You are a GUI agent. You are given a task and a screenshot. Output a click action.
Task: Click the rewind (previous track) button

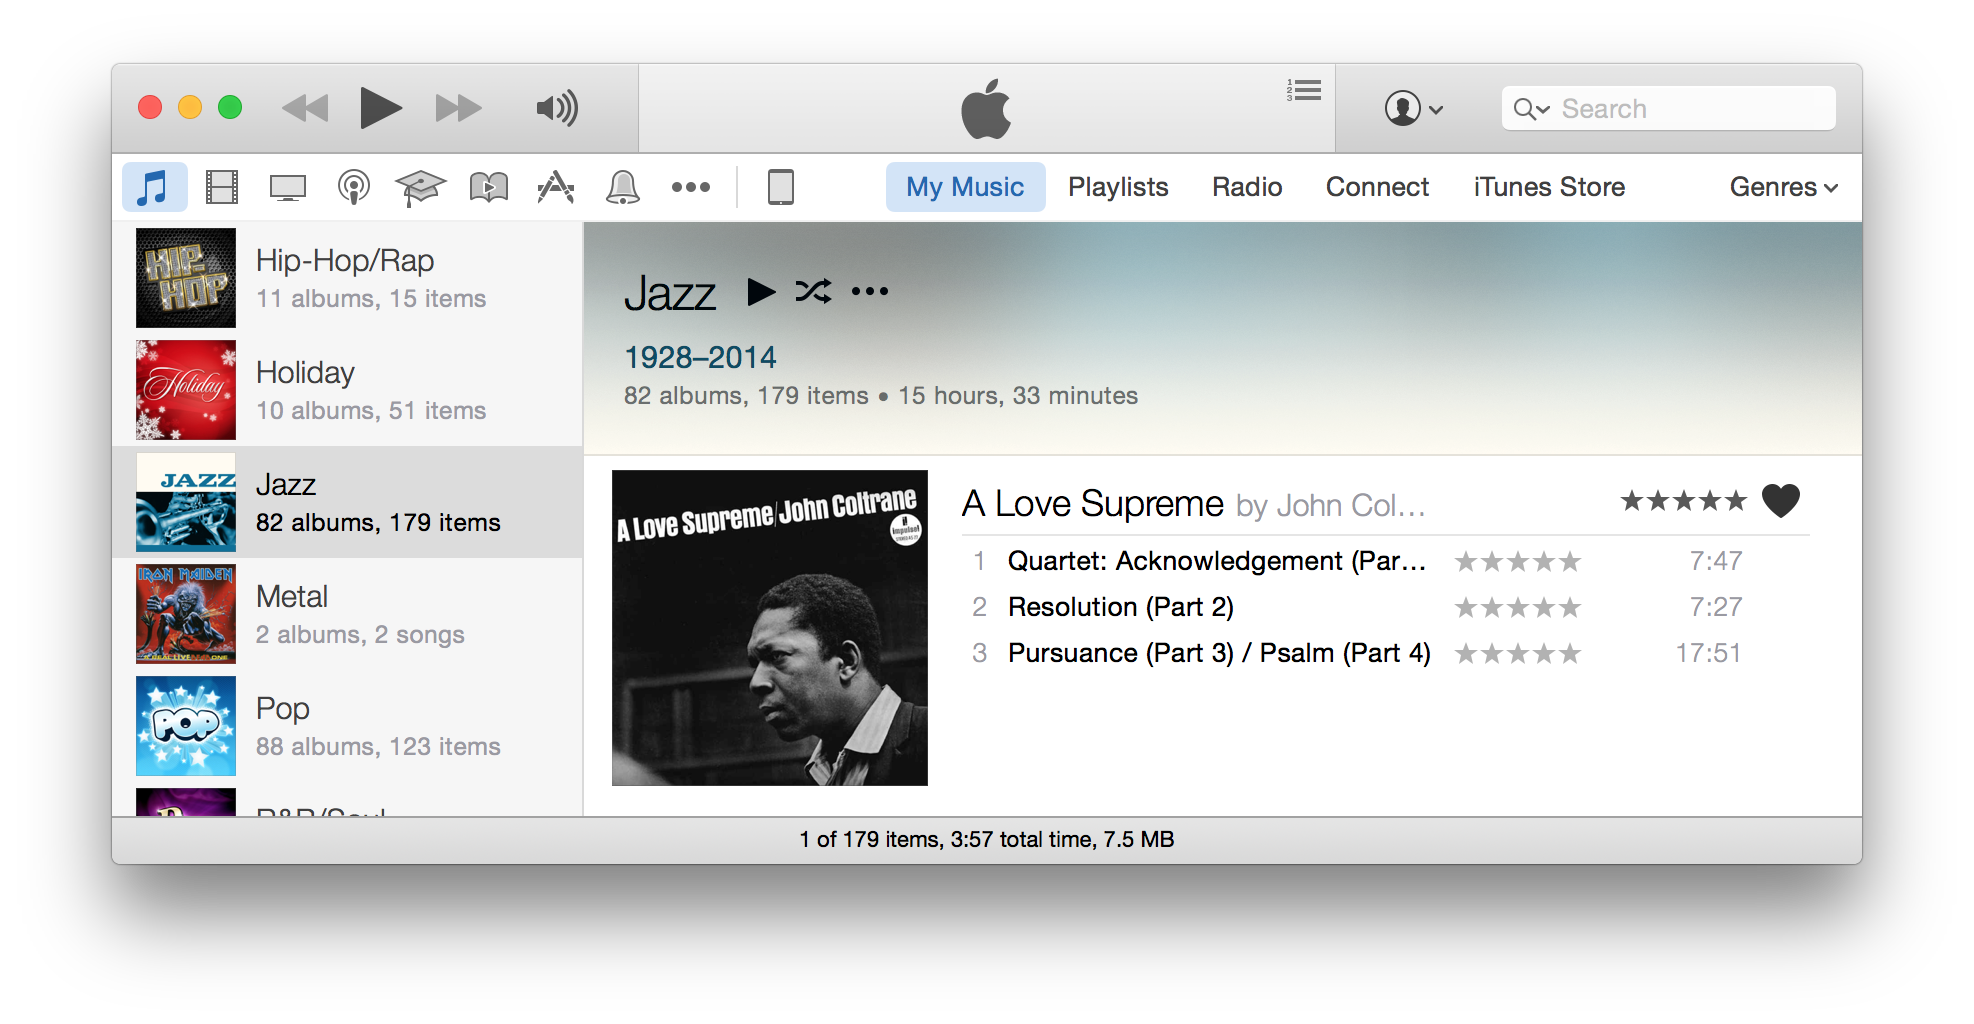click(305, 108)
